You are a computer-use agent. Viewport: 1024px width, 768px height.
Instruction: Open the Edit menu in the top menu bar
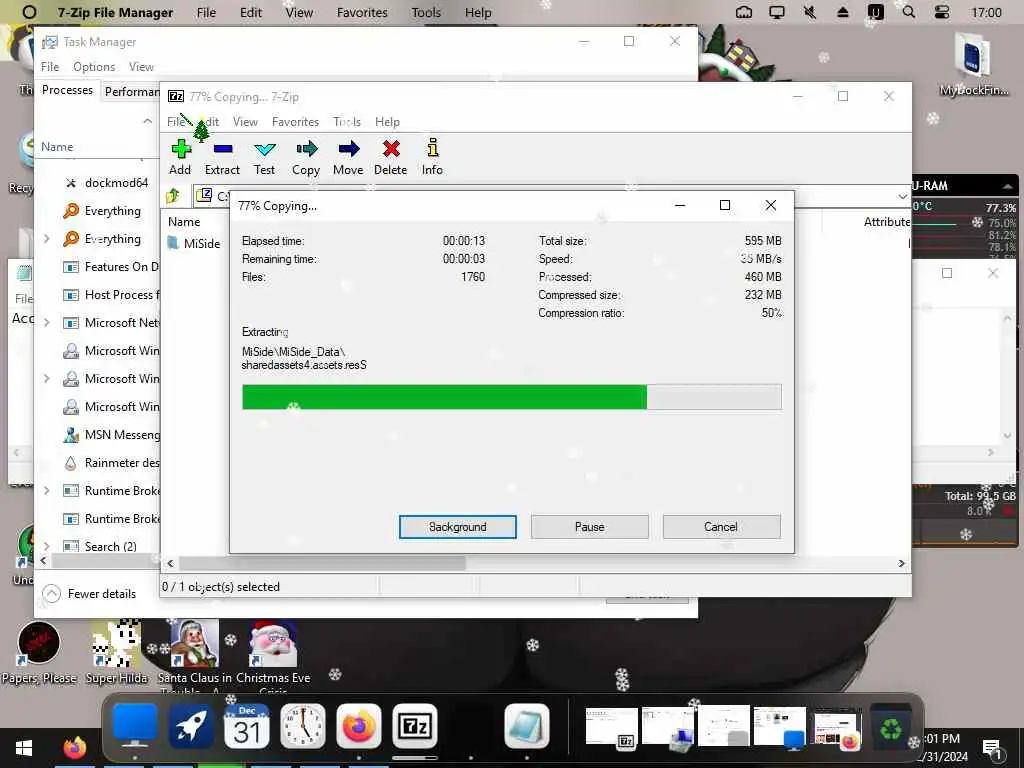[x=251, y=12]
